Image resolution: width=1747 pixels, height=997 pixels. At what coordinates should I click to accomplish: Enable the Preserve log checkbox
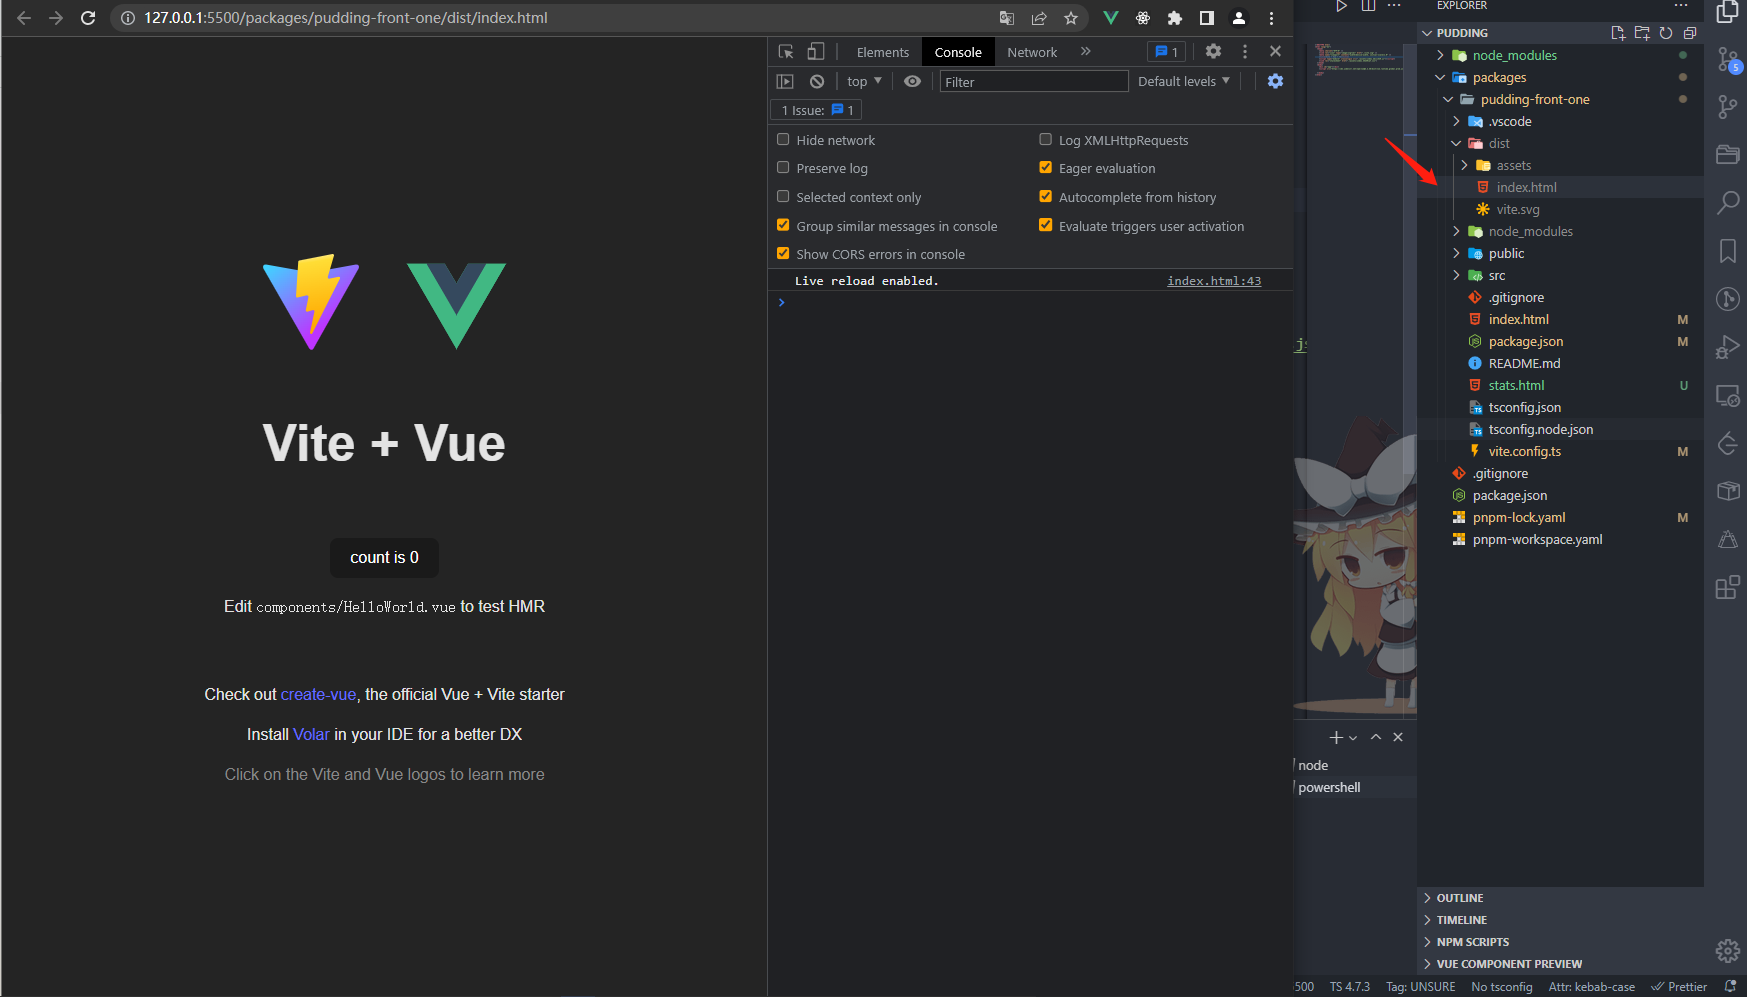(783, 168)
